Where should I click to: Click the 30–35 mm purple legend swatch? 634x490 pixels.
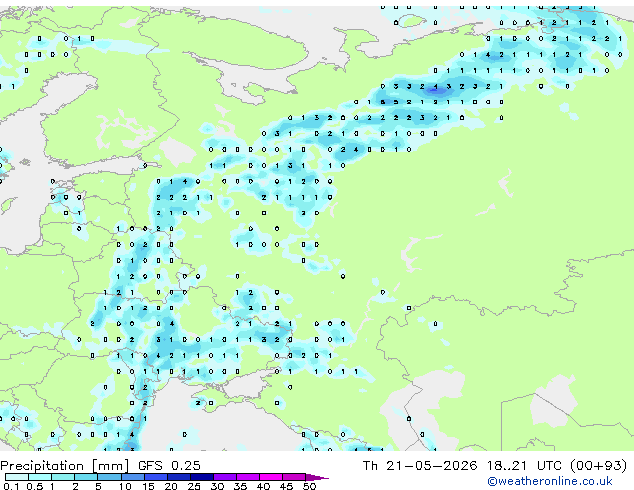[225, 477]
